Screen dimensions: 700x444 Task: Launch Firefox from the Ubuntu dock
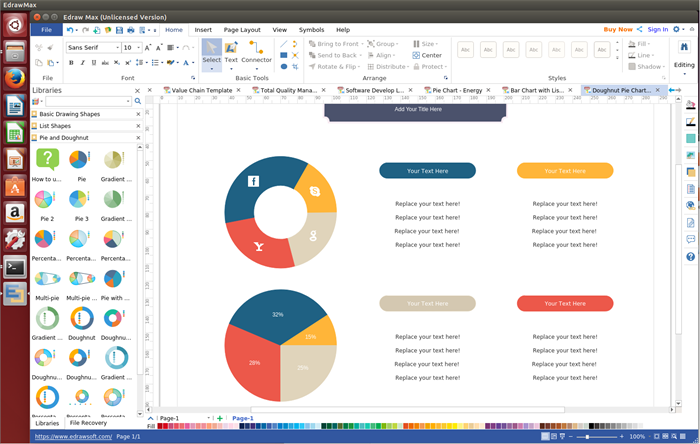[15, 78]
